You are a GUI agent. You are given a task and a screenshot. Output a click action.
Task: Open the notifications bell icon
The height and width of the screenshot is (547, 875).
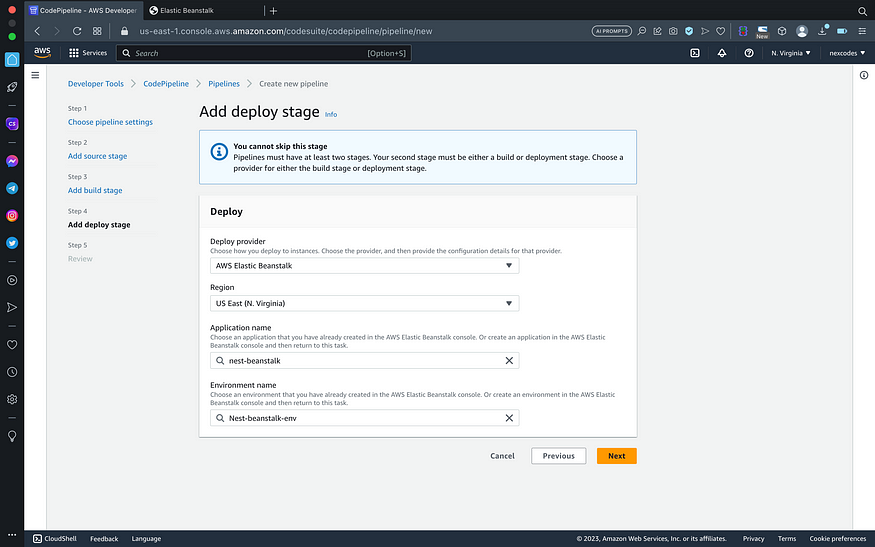[722, 53]
